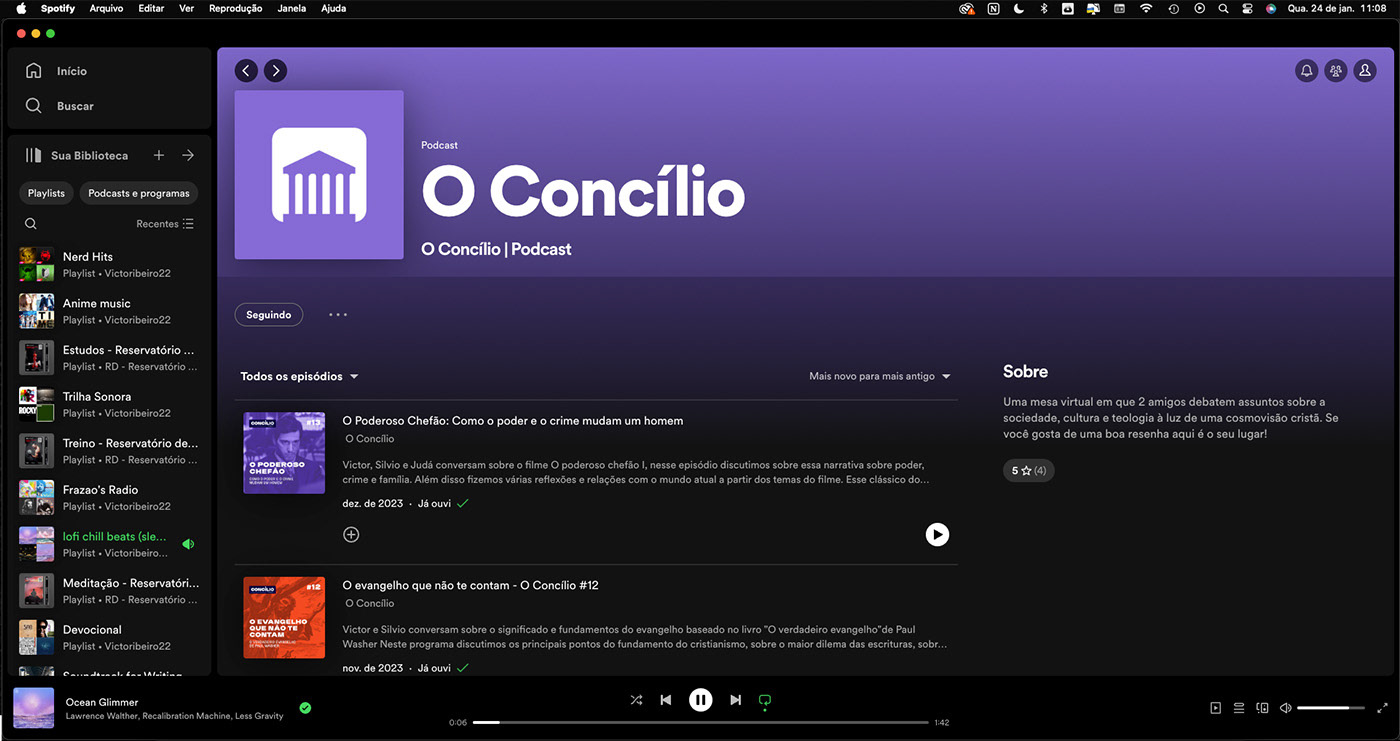Open Control Center in menu bar
1400x741 pixels.
(x=1248, y=8)
